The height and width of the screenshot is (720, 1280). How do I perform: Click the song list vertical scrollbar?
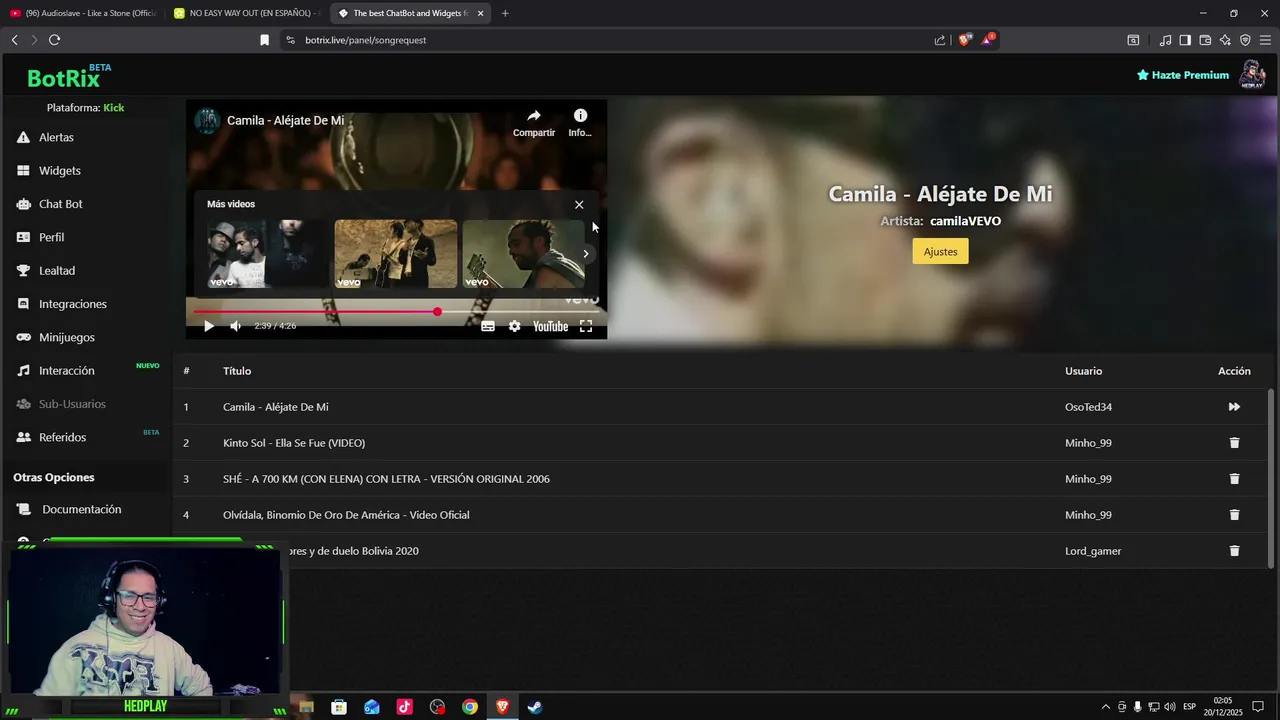click(1271, 478)
